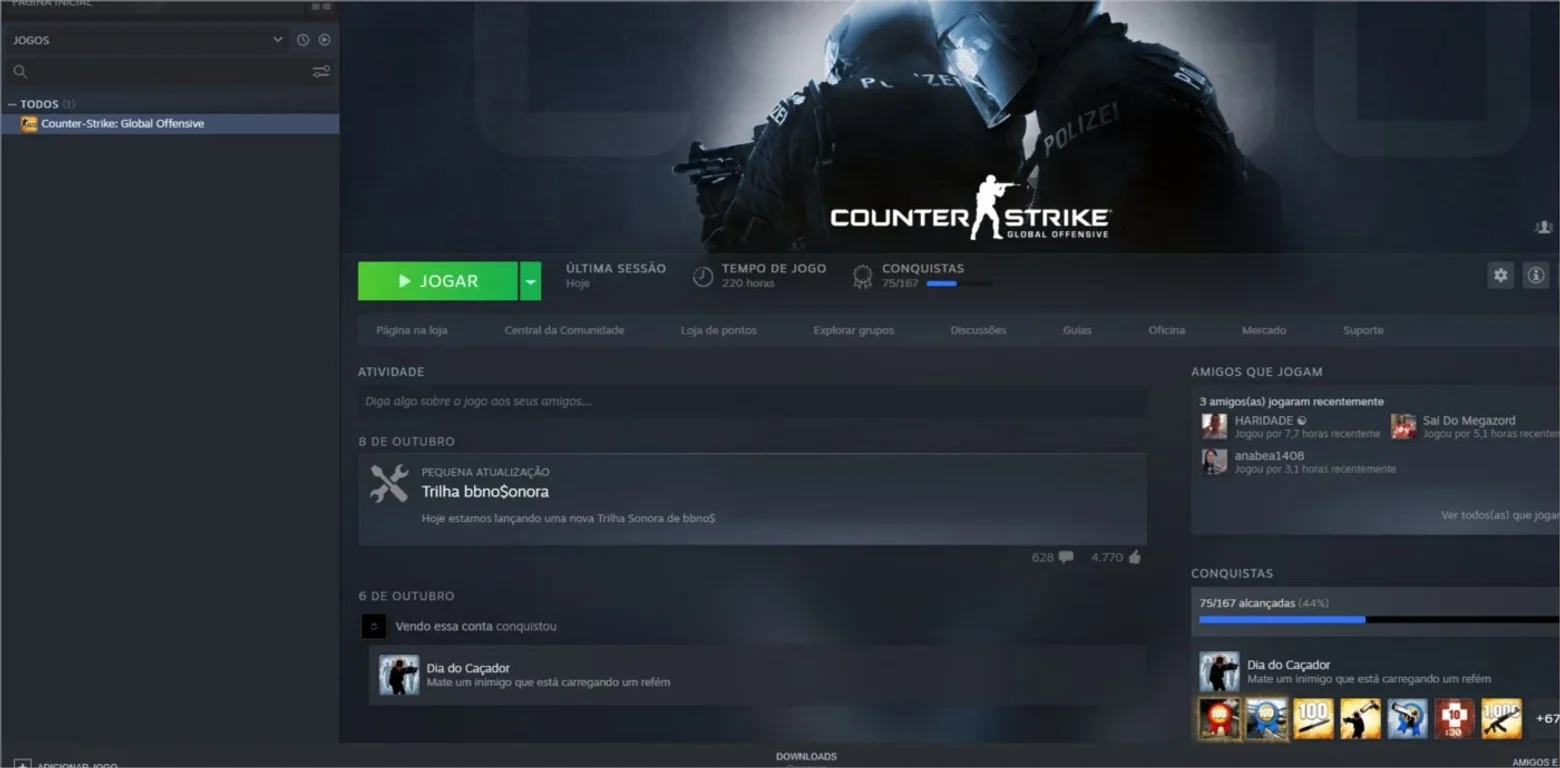Open the Trilha bbno$onora update post

click(752, 499)
